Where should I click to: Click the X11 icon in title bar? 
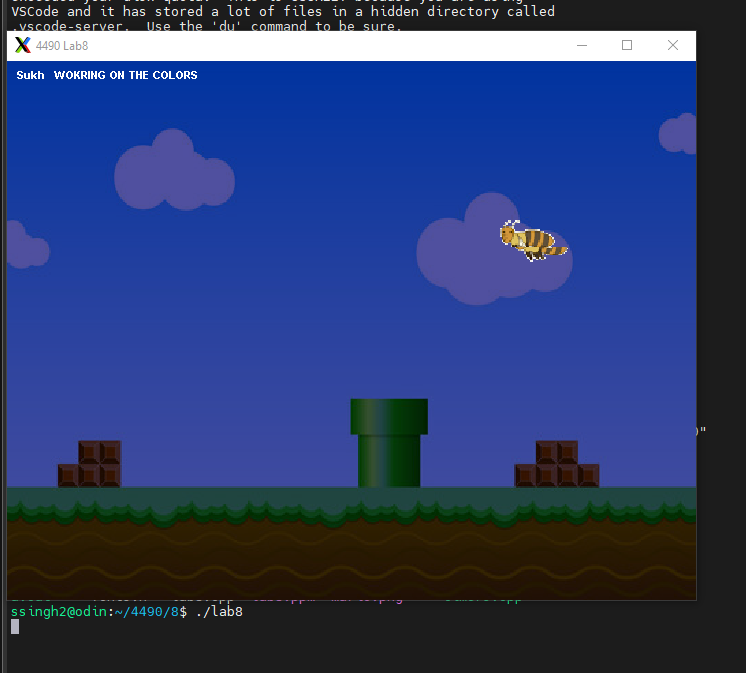(22, 46)
